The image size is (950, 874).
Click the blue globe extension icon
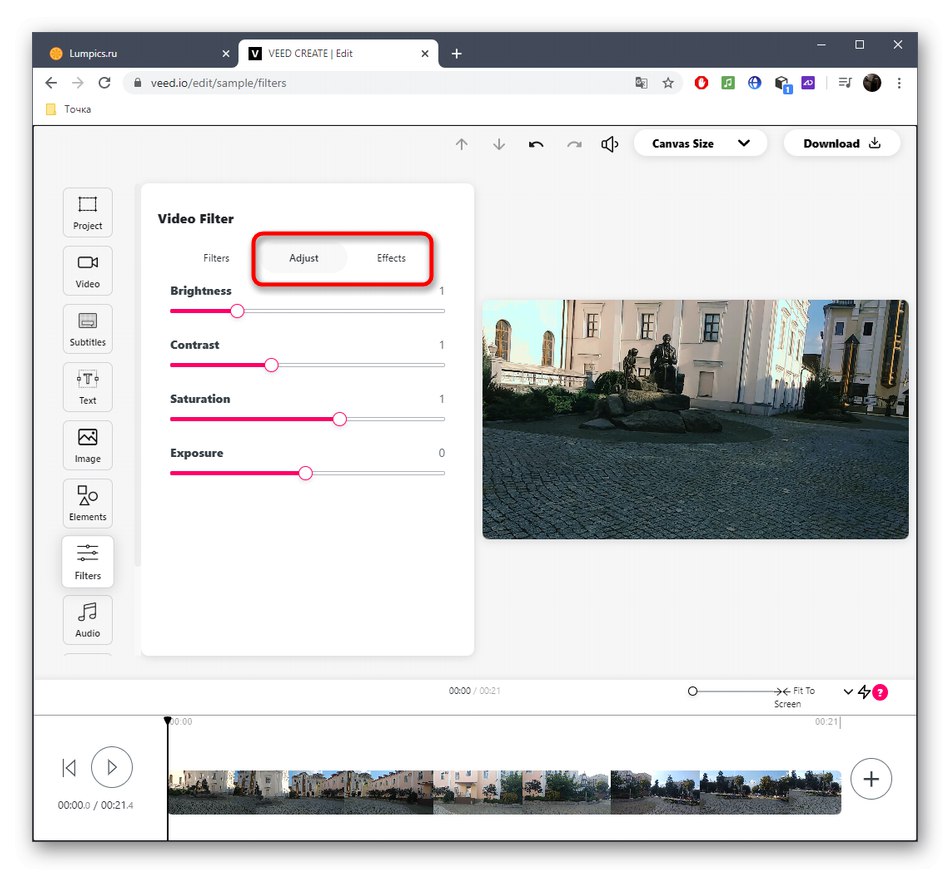[754, 83]
